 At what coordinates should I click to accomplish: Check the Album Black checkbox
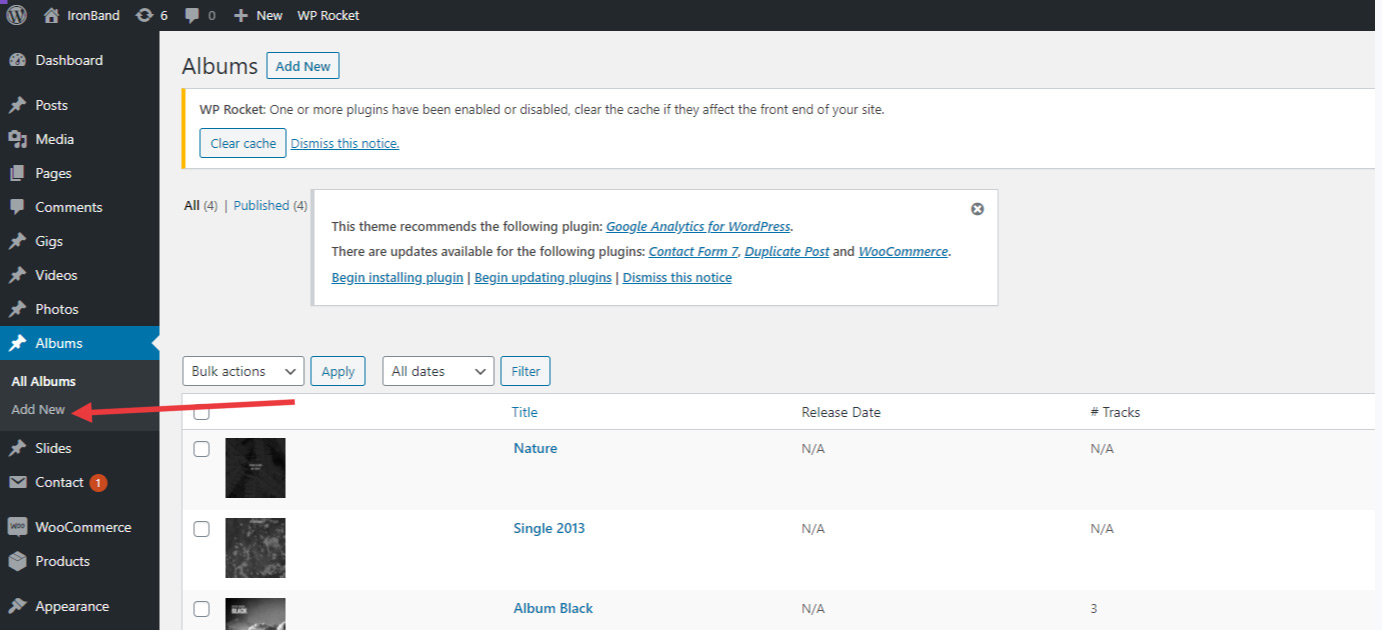(x=201, y=609)
